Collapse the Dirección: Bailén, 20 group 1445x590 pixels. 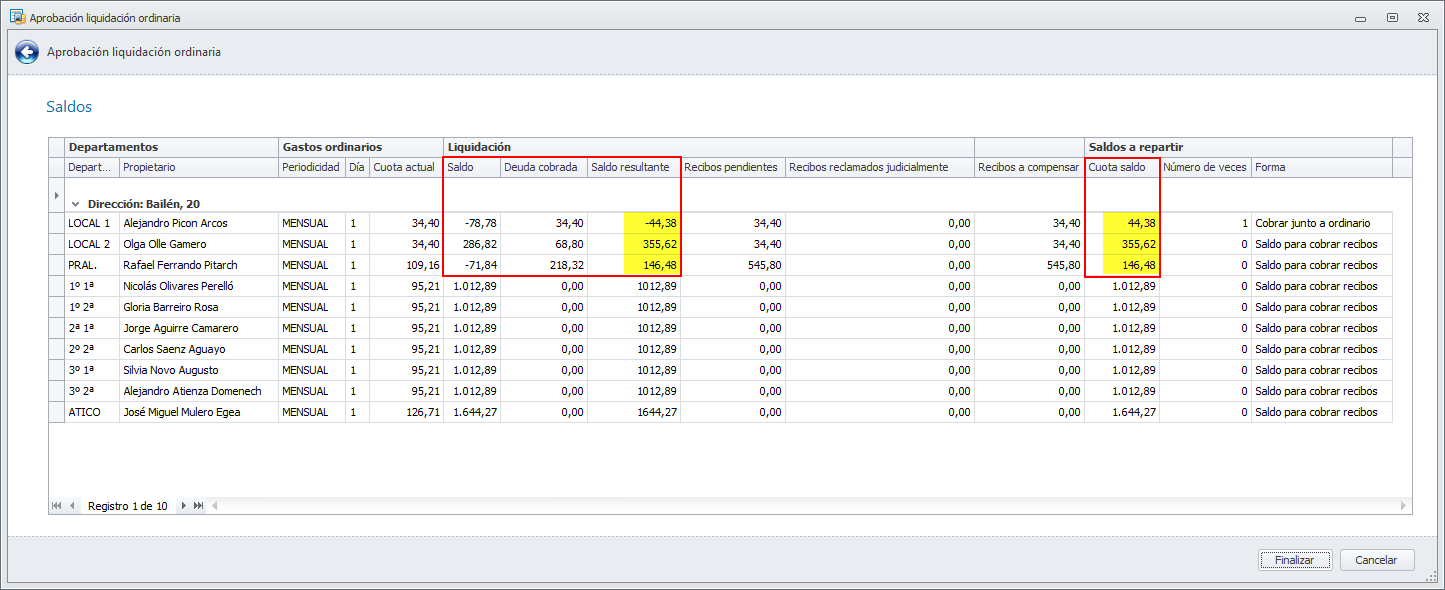click(75, 203)
